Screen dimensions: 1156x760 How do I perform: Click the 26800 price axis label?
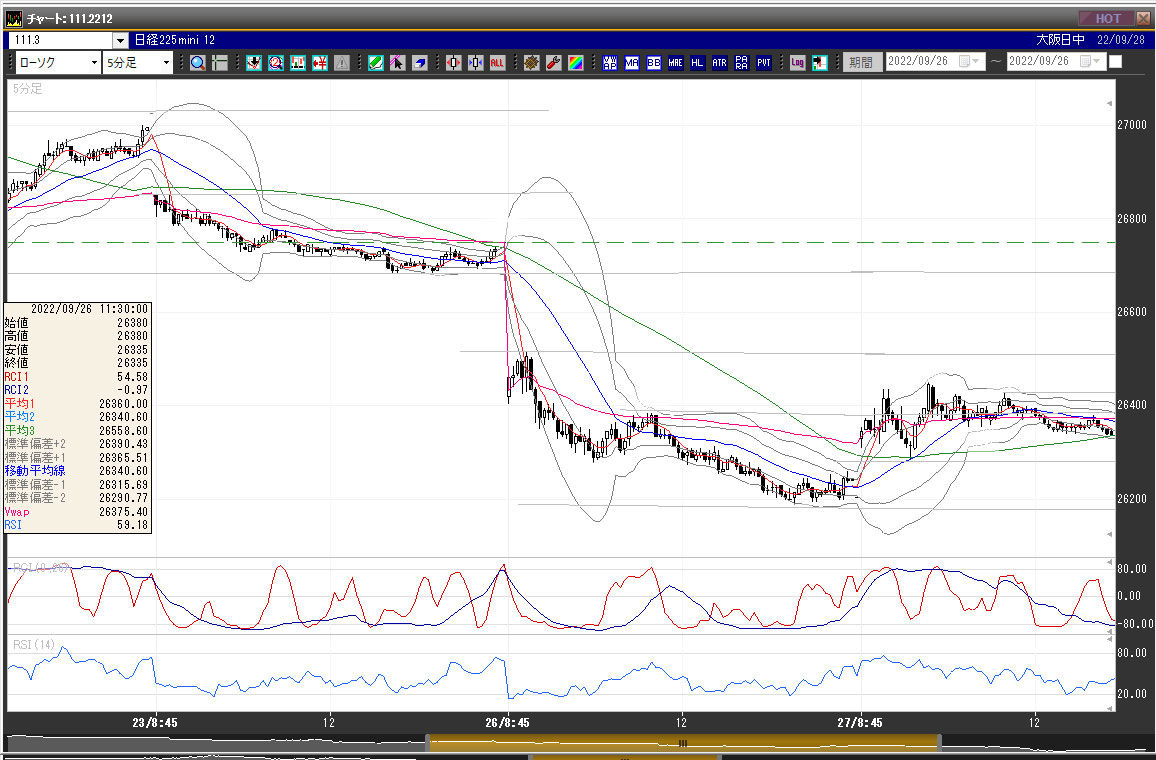coord(1132,218)
